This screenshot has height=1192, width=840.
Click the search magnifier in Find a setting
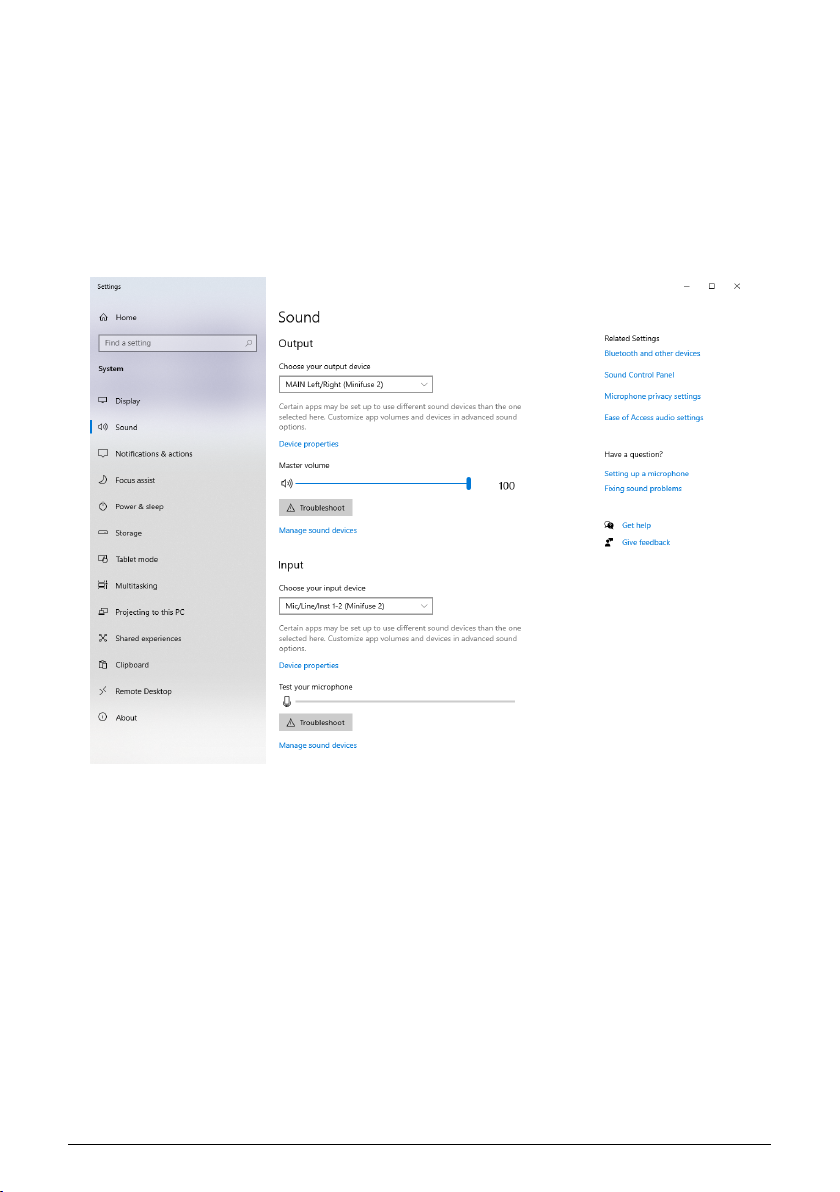click(x=249, y=343)
